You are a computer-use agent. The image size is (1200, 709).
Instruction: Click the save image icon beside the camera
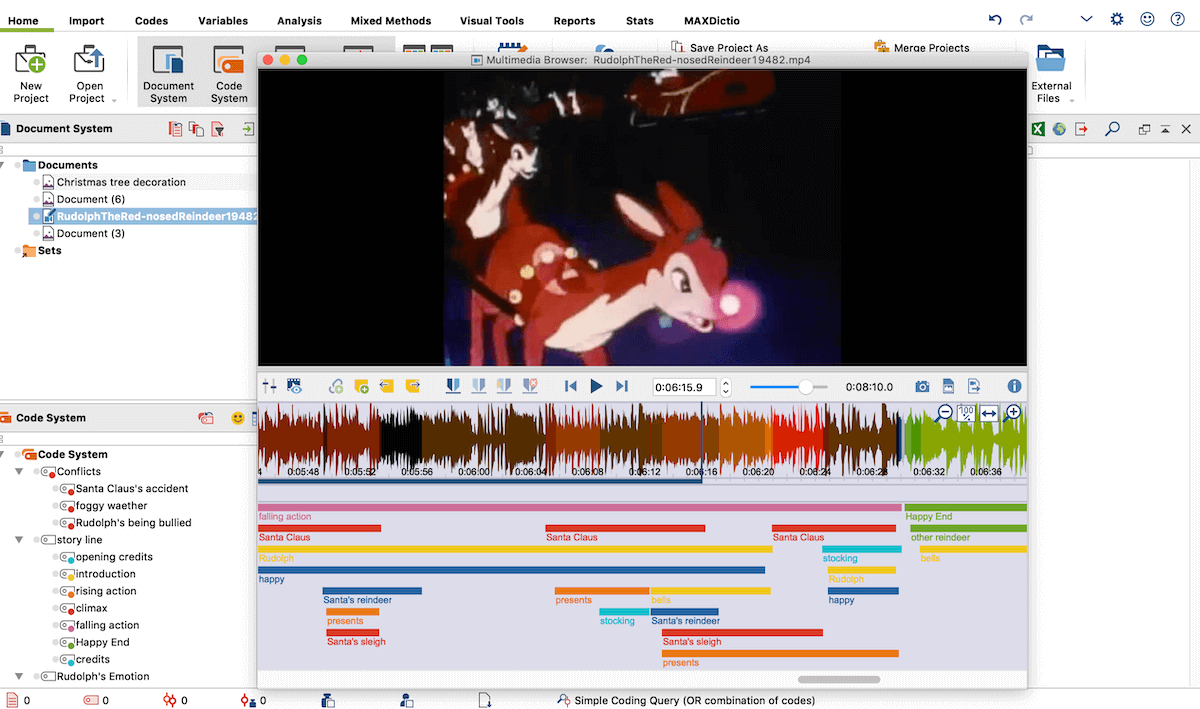point(948,386)
